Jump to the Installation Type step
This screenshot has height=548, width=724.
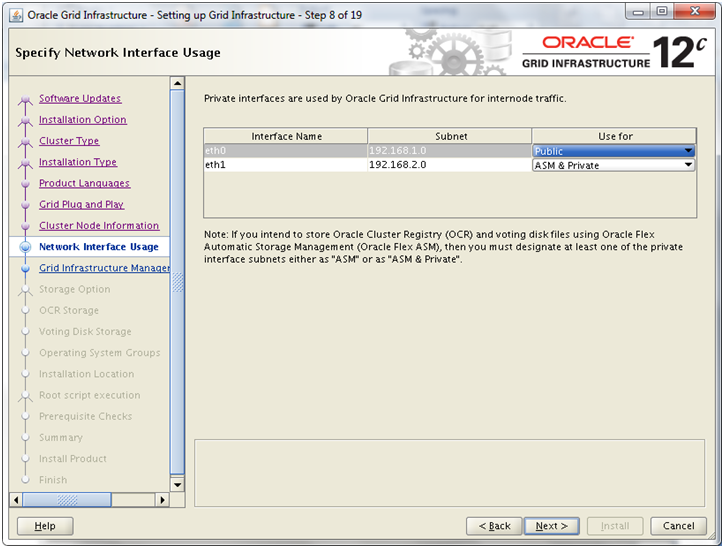[78, 162]
